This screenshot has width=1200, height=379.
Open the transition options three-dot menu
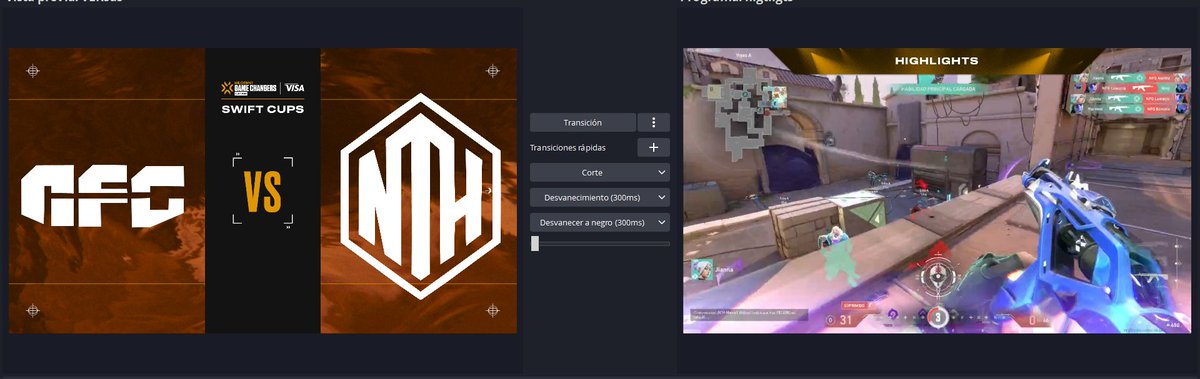(x=653, y=122)
